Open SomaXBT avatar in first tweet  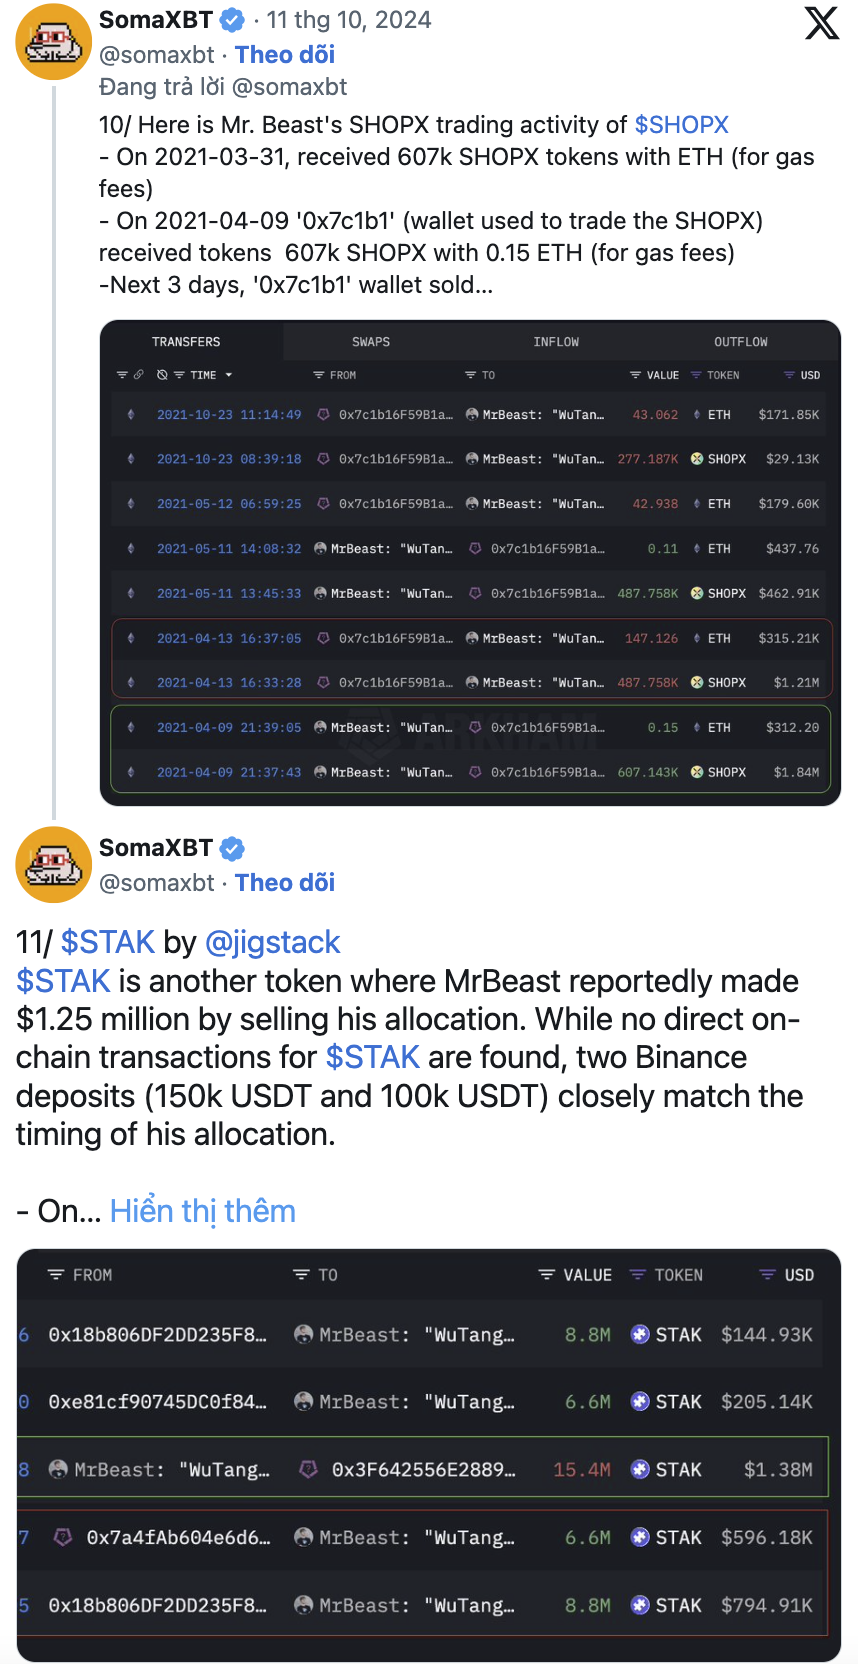tap(54, 42)
